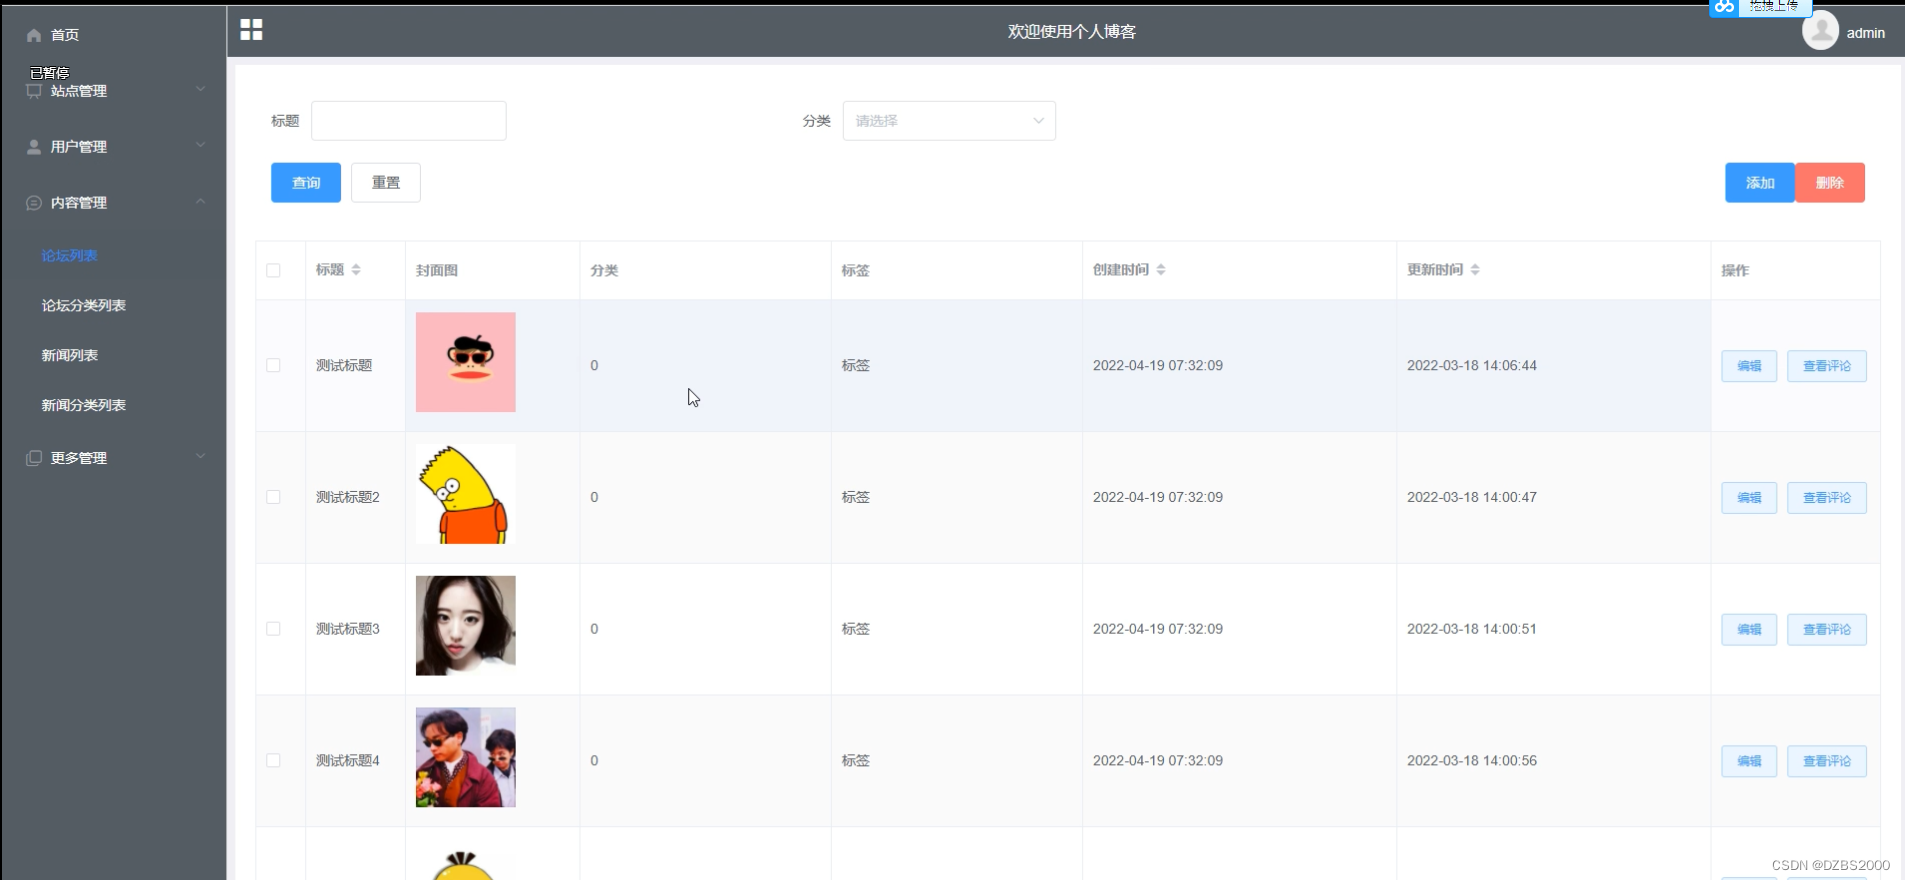Image resolution: width=1905 pixels, height=880 pixels.
Task: Click the copy icon beside 更多管理
Action: (x=34, y=458)
